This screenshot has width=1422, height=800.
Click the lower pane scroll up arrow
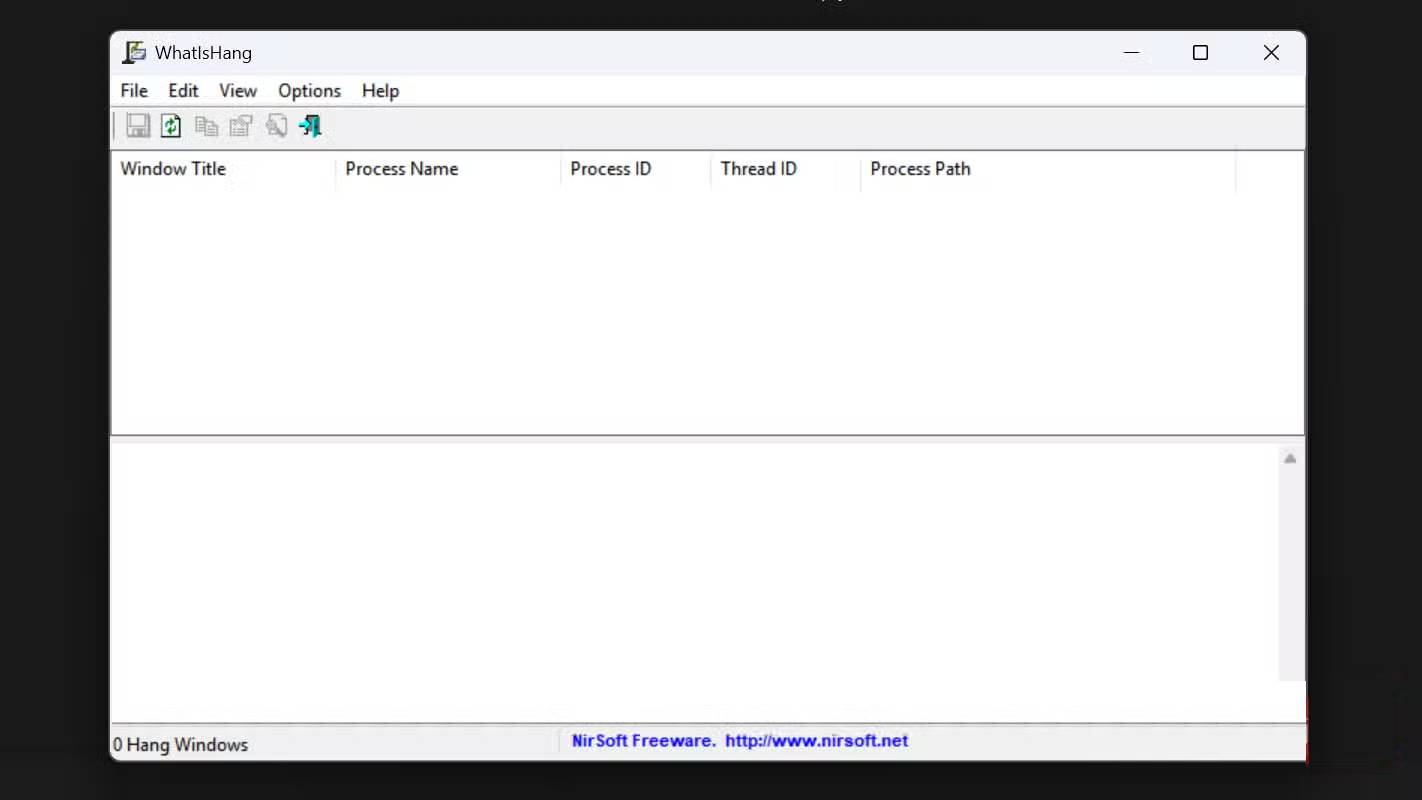(1290, 459)
